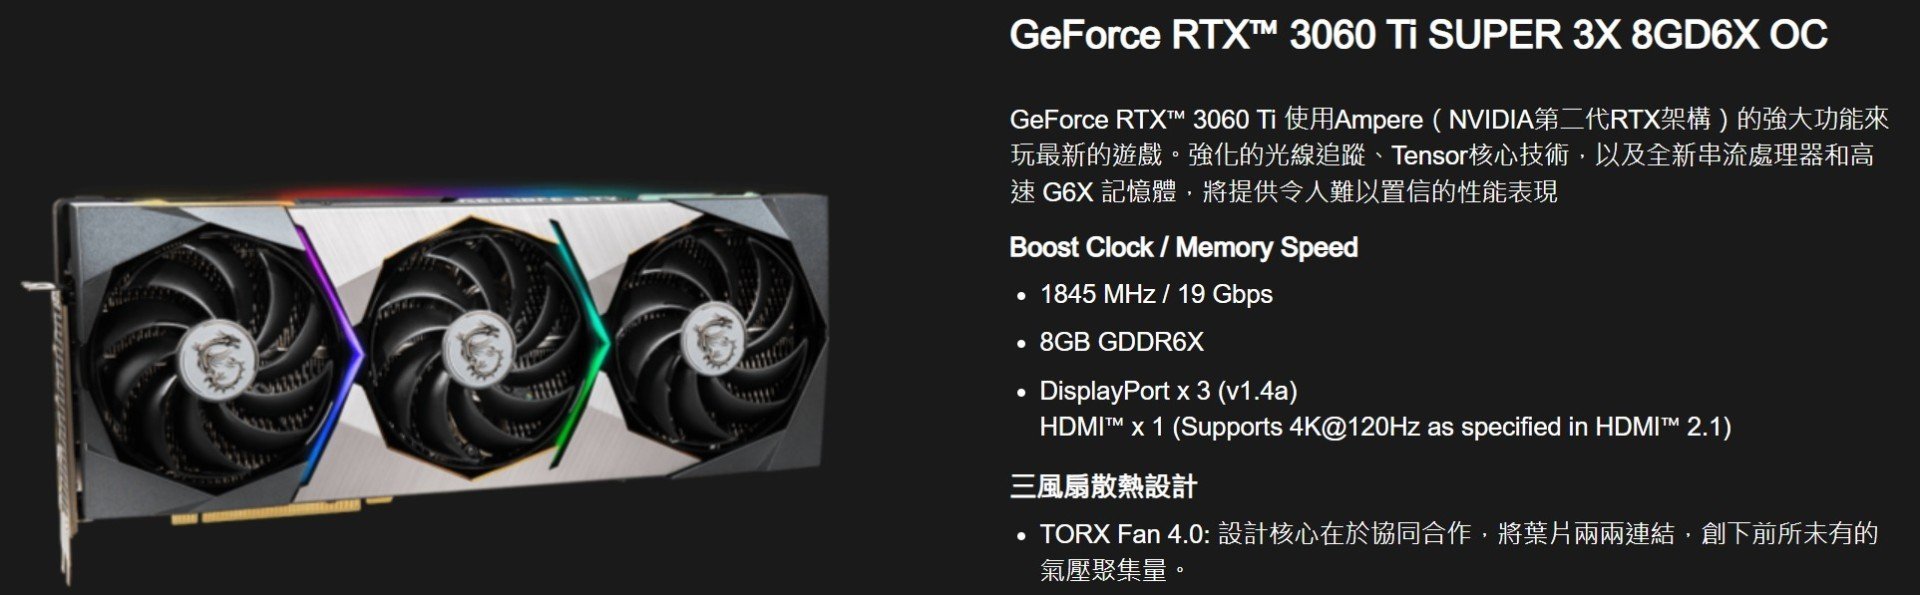
Task: Click the 氣壓聚集量 text on the last line
Action: pyautogui.click(x=1103, y=570)
